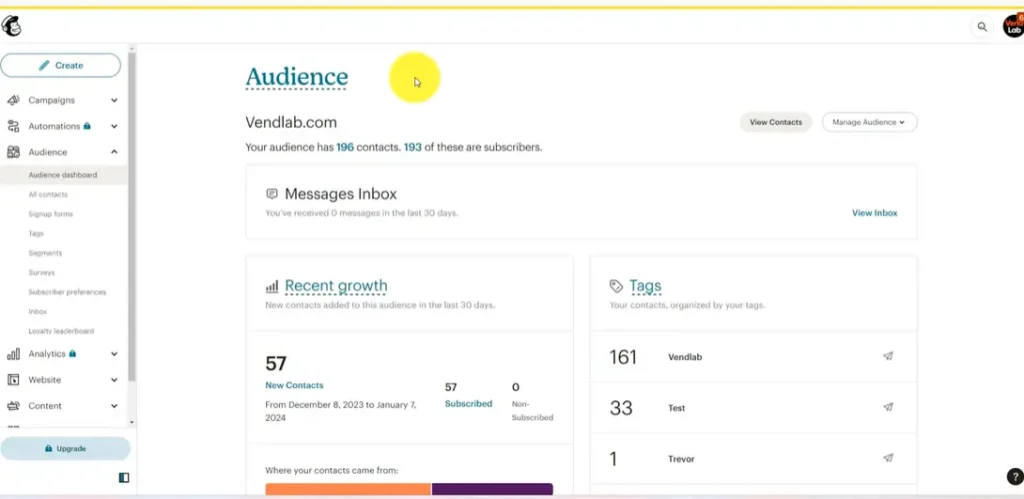Send campaign to Test tag icon
This screenshot has height=499, width=1024.
click(x=888, y=407)
